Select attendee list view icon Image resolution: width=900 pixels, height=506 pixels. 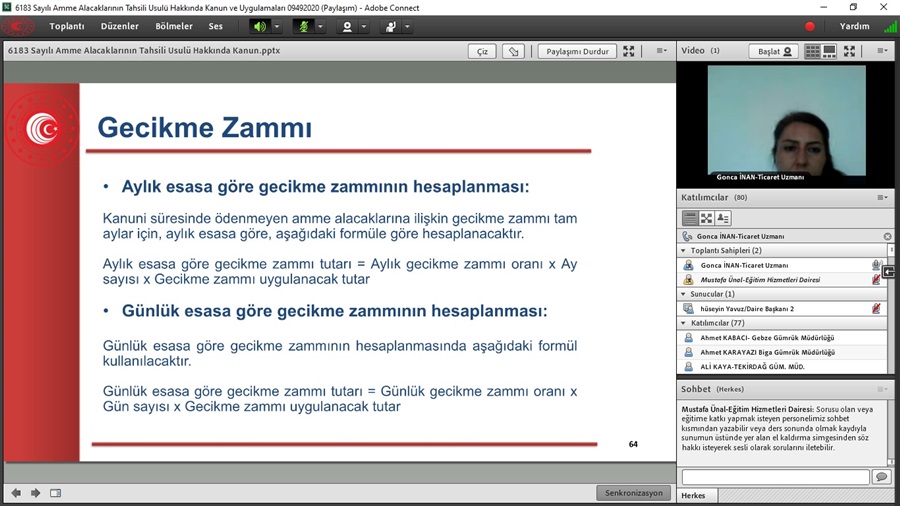click(x=690, y=218)
